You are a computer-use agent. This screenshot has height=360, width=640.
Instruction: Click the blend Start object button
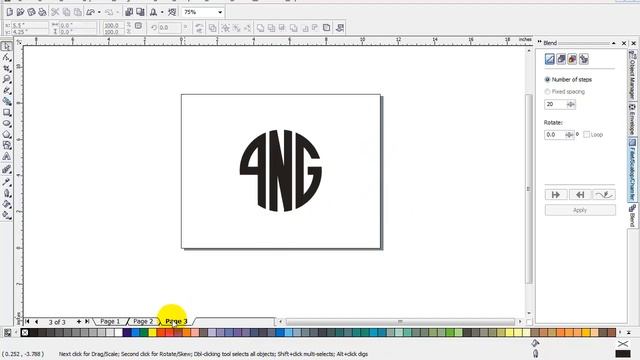[x=556, y=195]
